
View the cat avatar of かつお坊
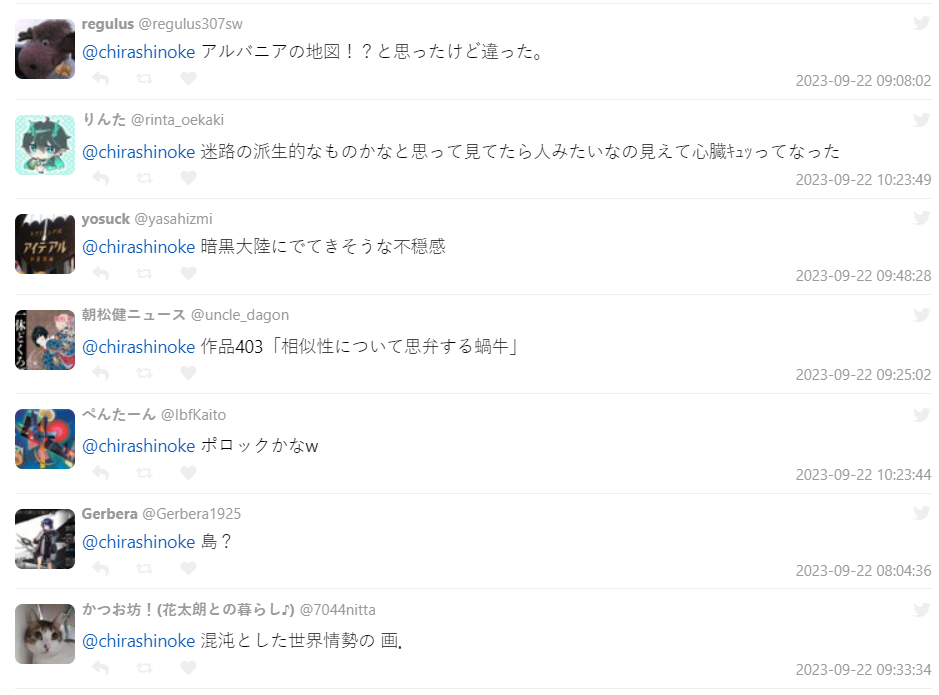[x=45, y=634]
